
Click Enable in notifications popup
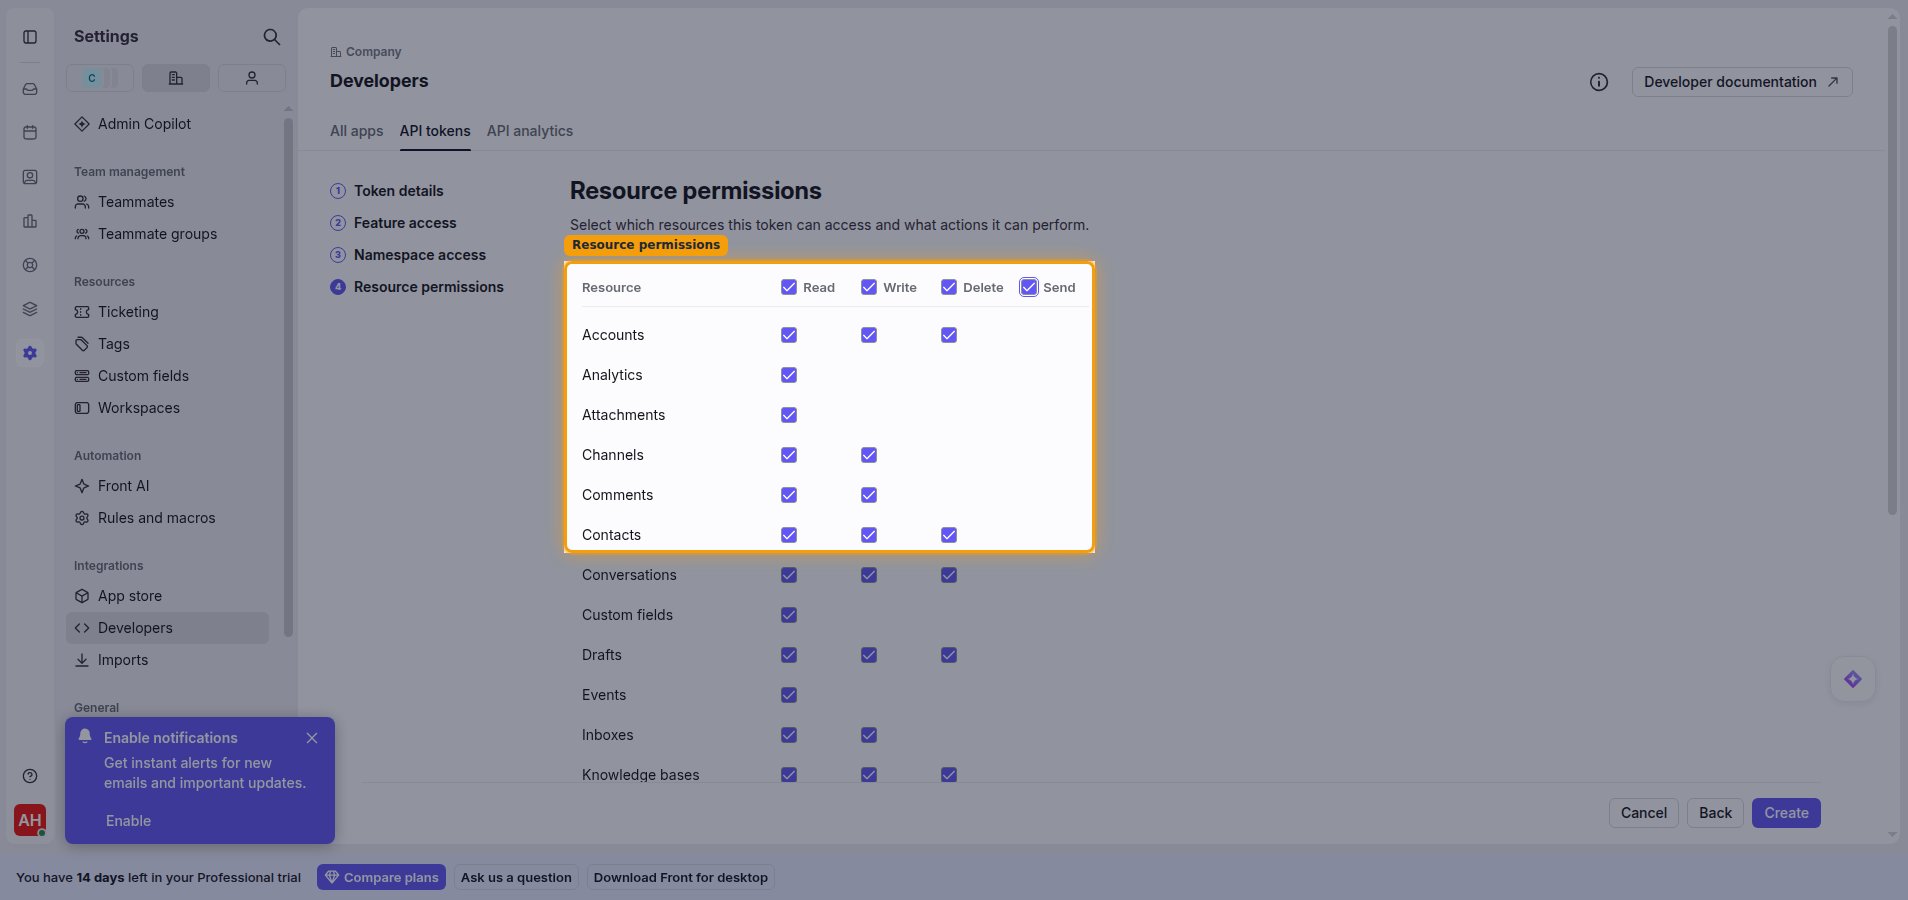[128, 821]
